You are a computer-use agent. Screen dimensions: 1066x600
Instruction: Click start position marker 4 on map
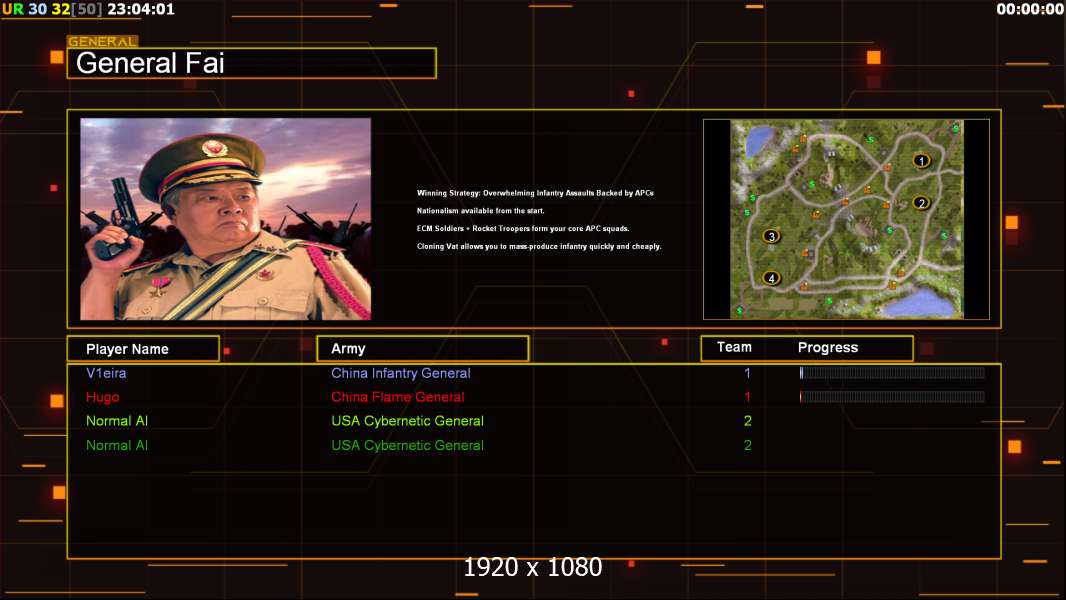(771, 278)
